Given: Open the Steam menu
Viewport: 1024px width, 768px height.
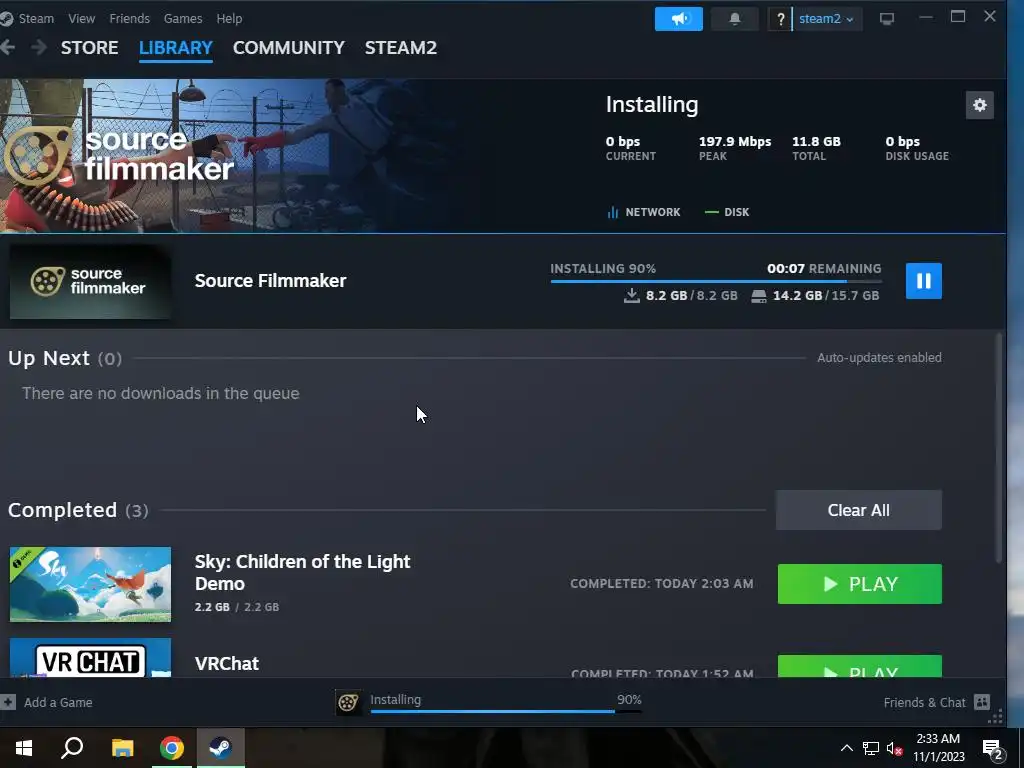Looking at the screenshot, I should (36, 19).
